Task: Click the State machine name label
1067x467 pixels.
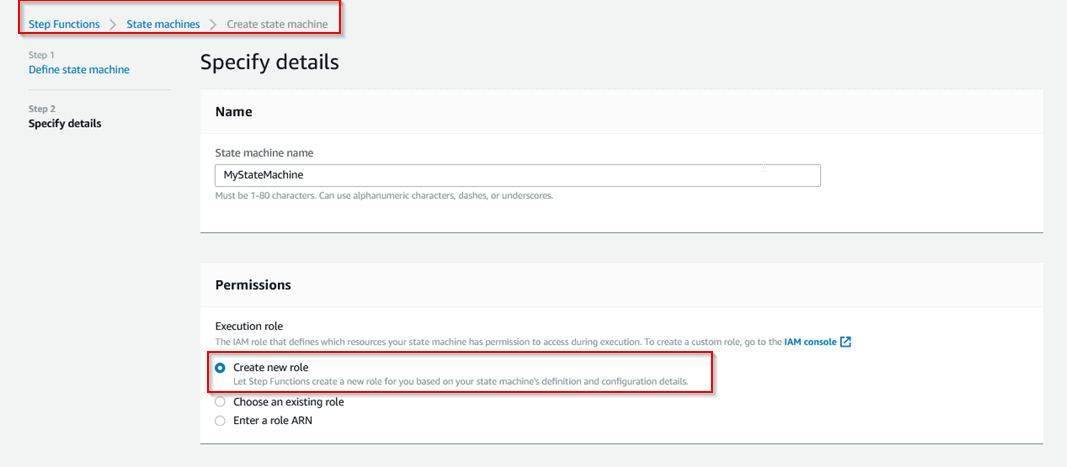Action: click(263, 153)
